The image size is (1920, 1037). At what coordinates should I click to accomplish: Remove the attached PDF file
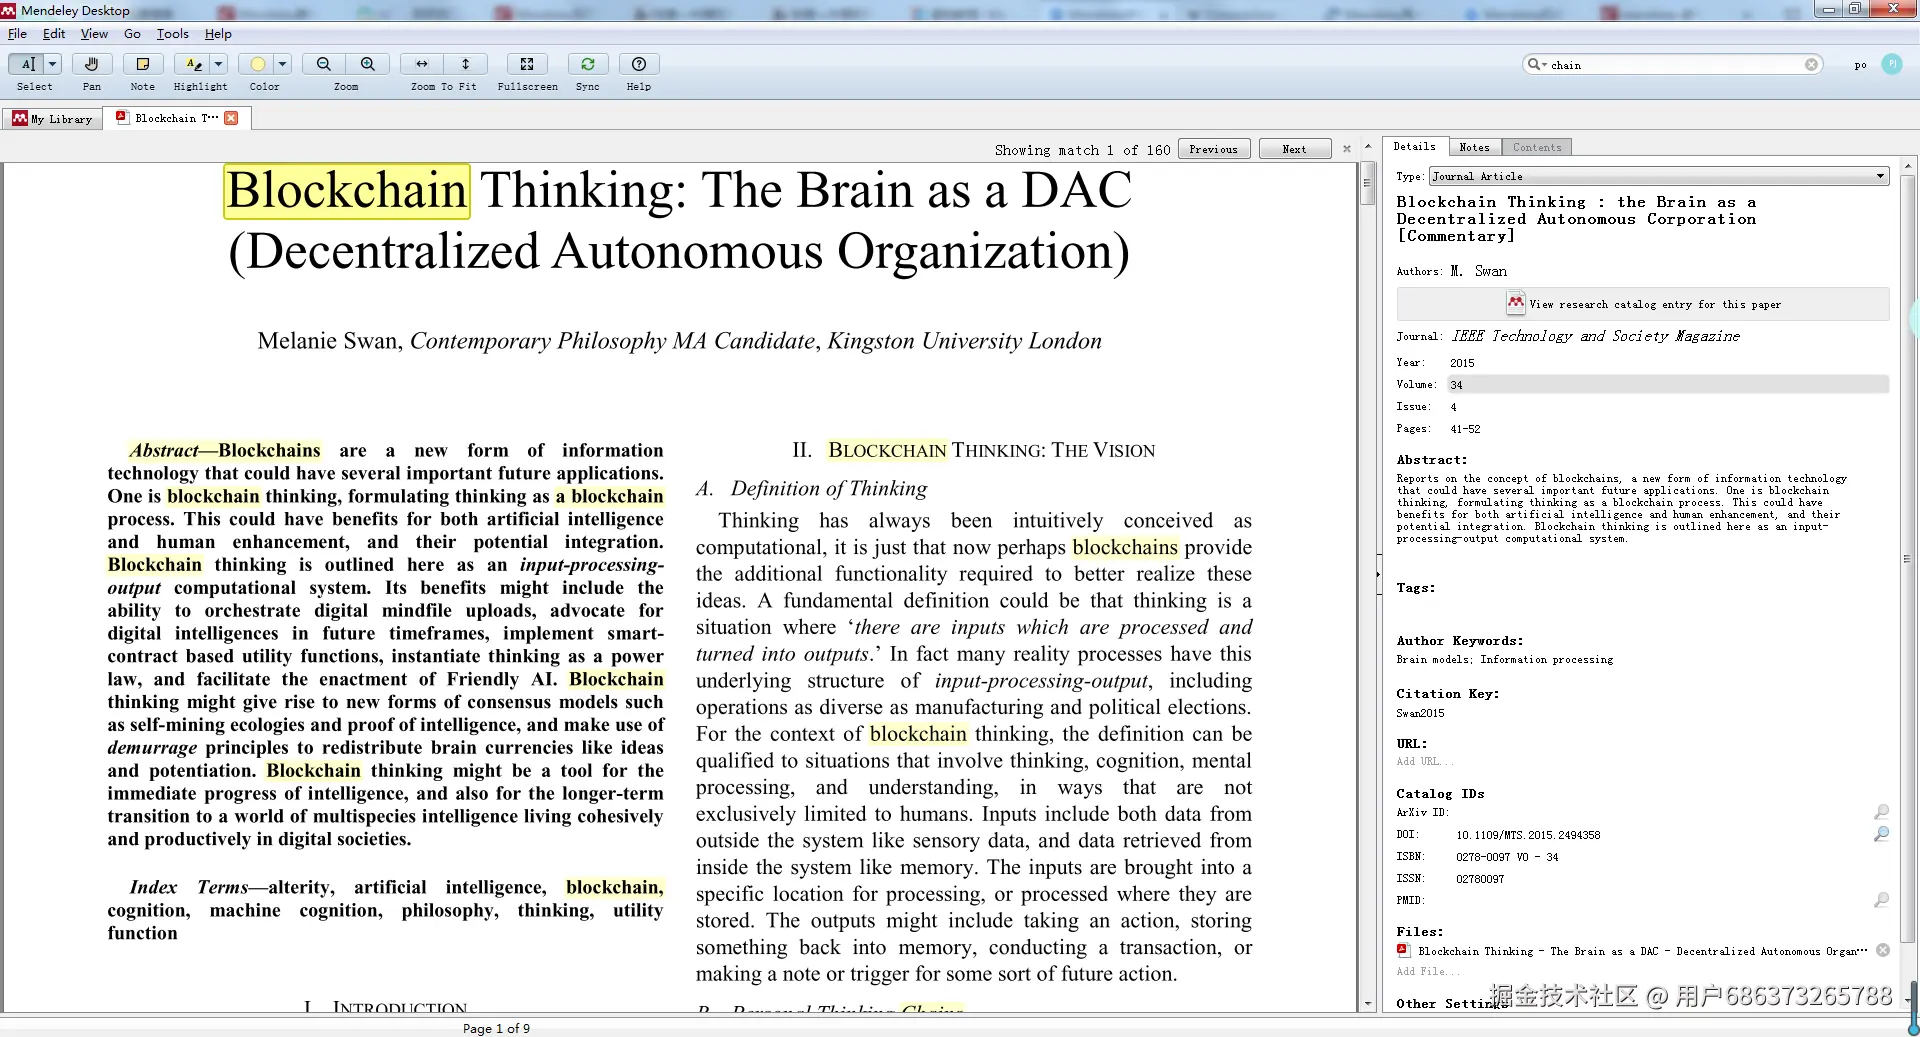1883,951
